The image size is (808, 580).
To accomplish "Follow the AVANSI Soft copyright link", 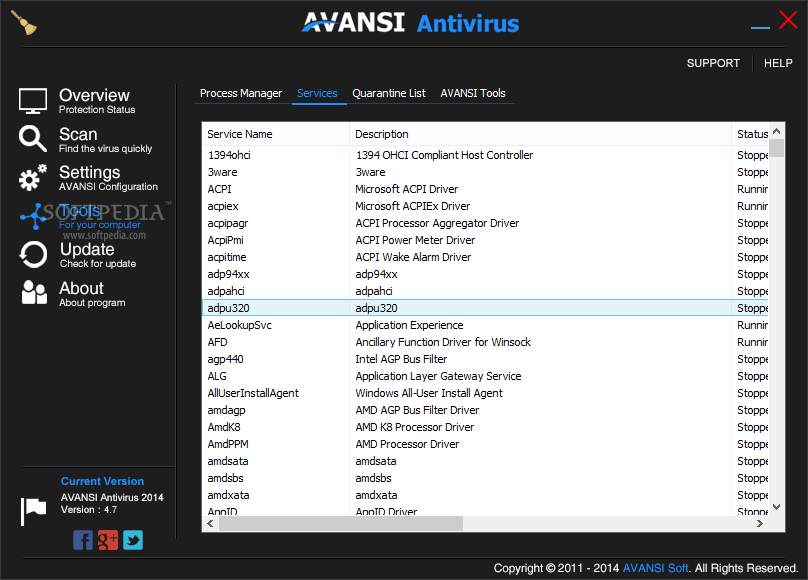I will 655,568.
